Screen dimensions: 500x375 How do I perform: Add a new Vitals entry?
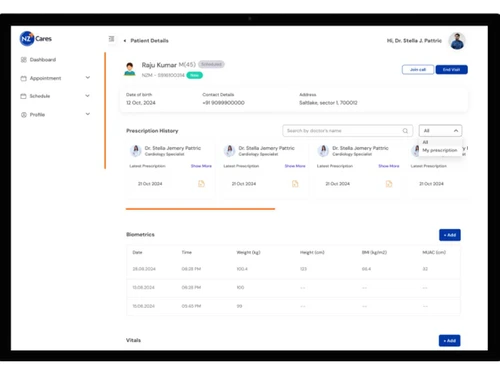pos(449,341)
